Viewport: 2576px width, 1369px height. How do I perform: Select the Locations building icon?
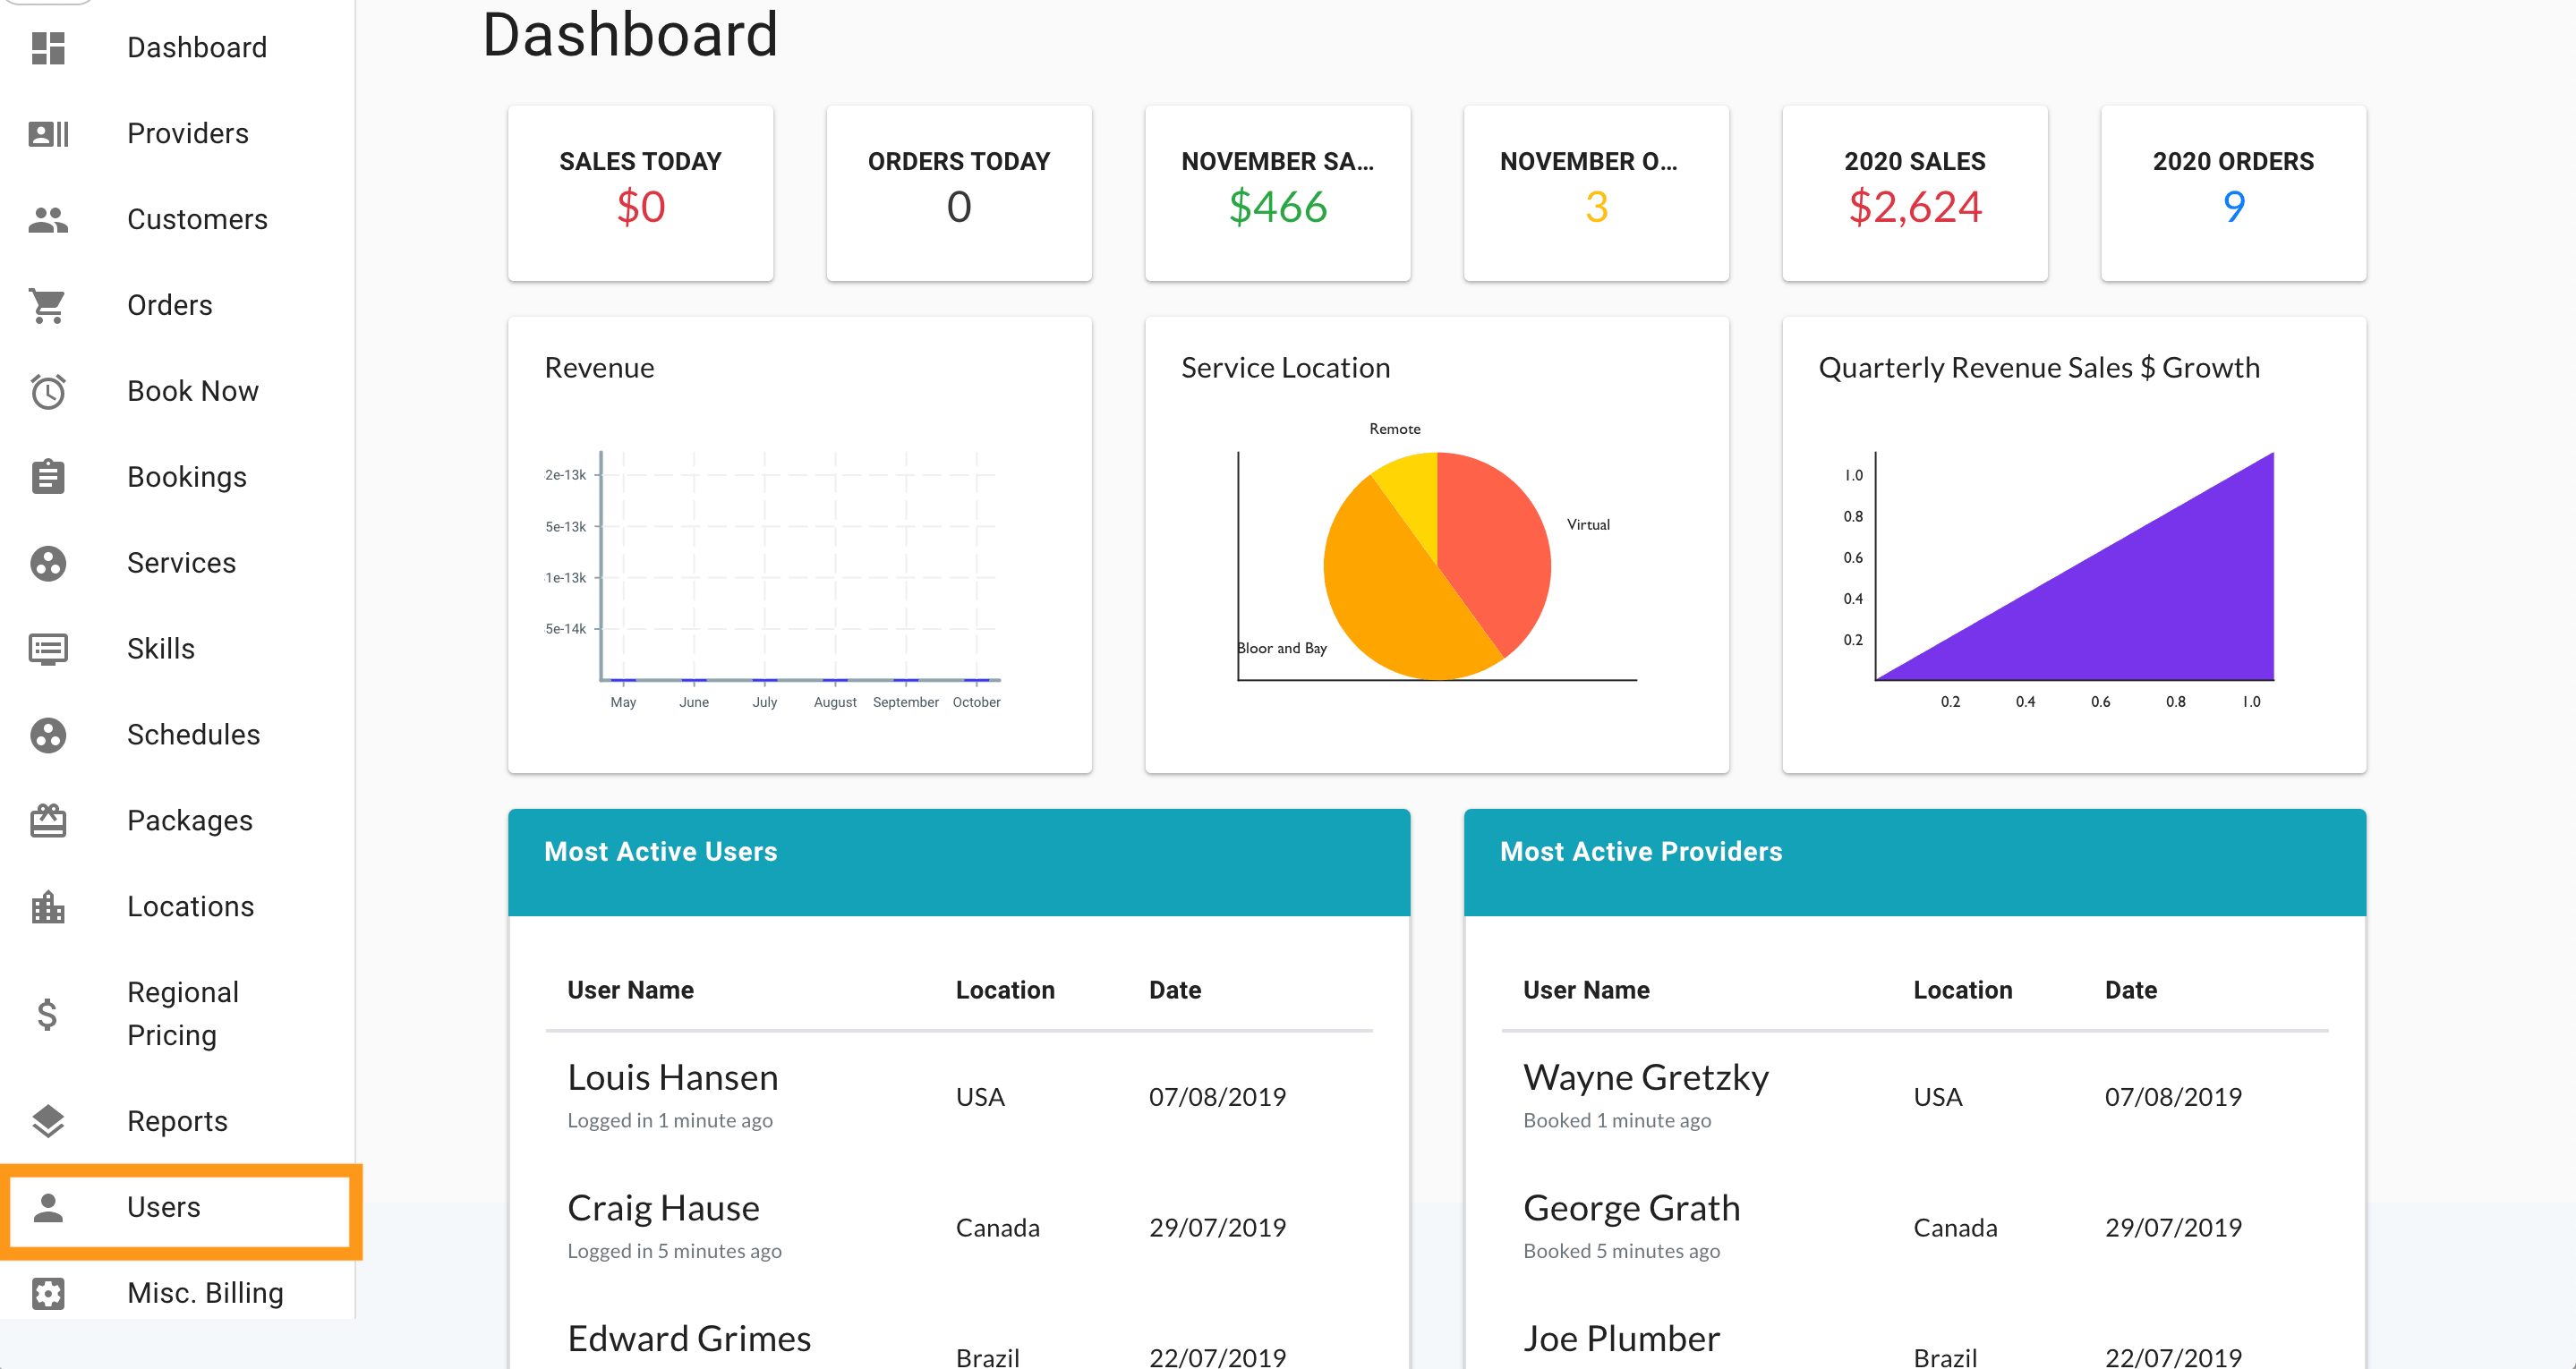coord(48,906)
